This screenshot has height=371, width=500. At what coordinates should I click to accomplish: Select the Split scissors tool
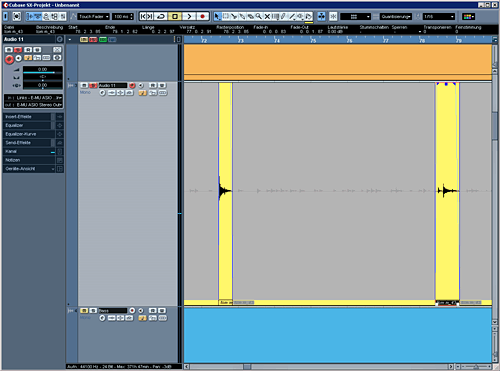coord(234,16)
